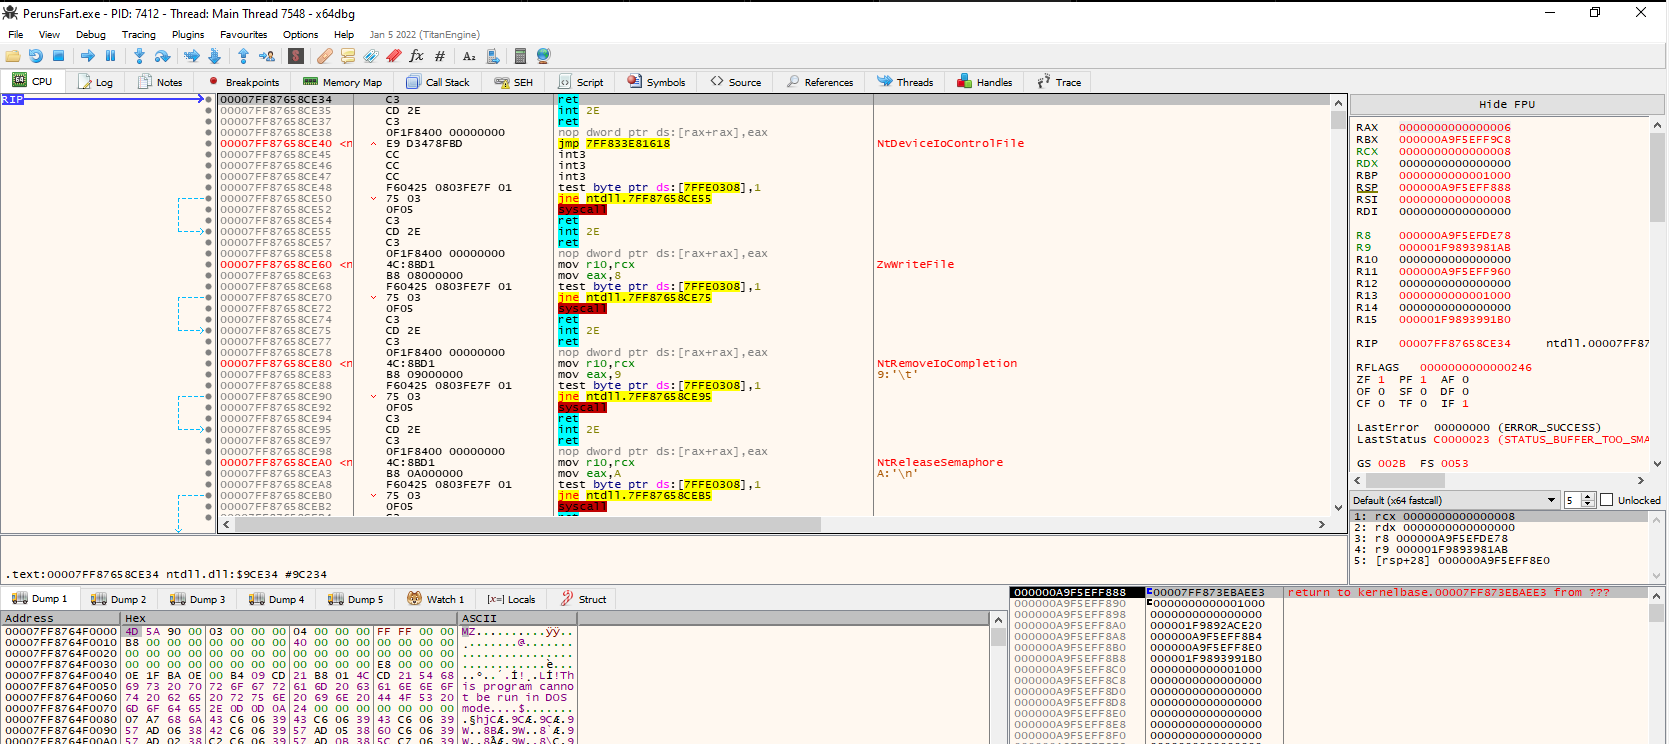The height and width of the screenshot is (744, 1669).
Task: Click the Run arrow toolbar icon
Action: pos(88,56)
